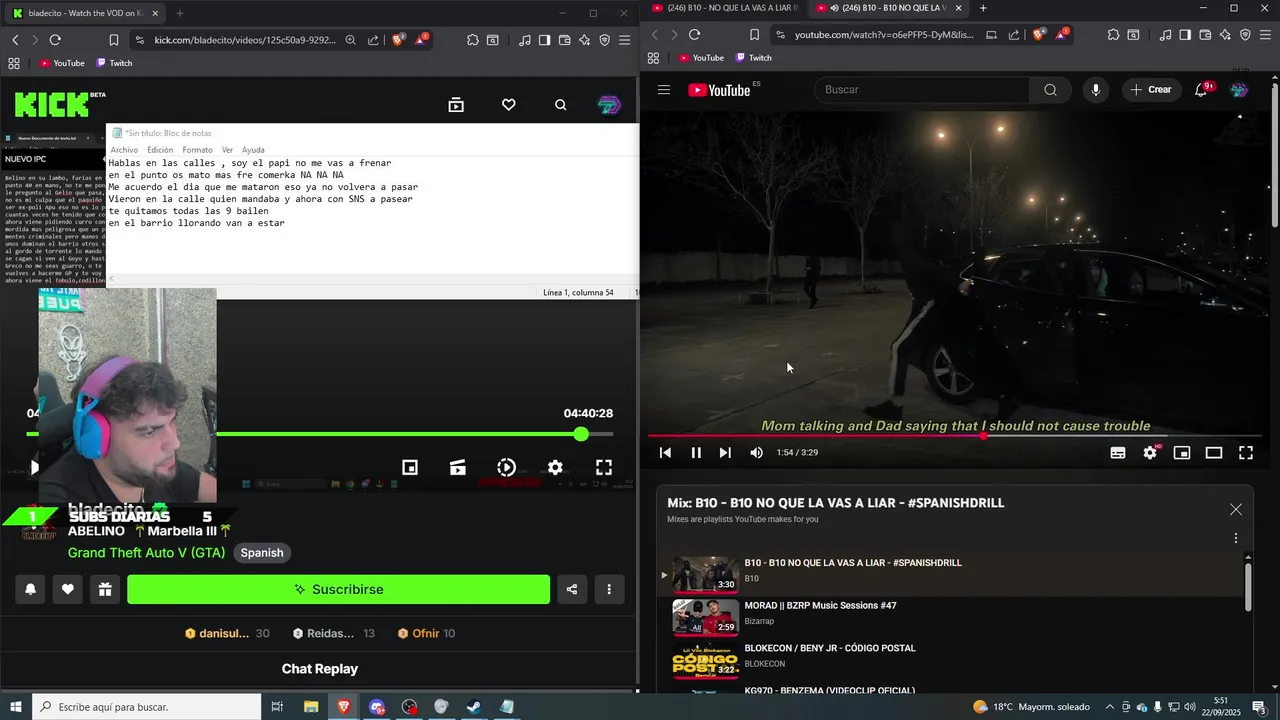
Task: Click the KICK logo
Action: 51,104
